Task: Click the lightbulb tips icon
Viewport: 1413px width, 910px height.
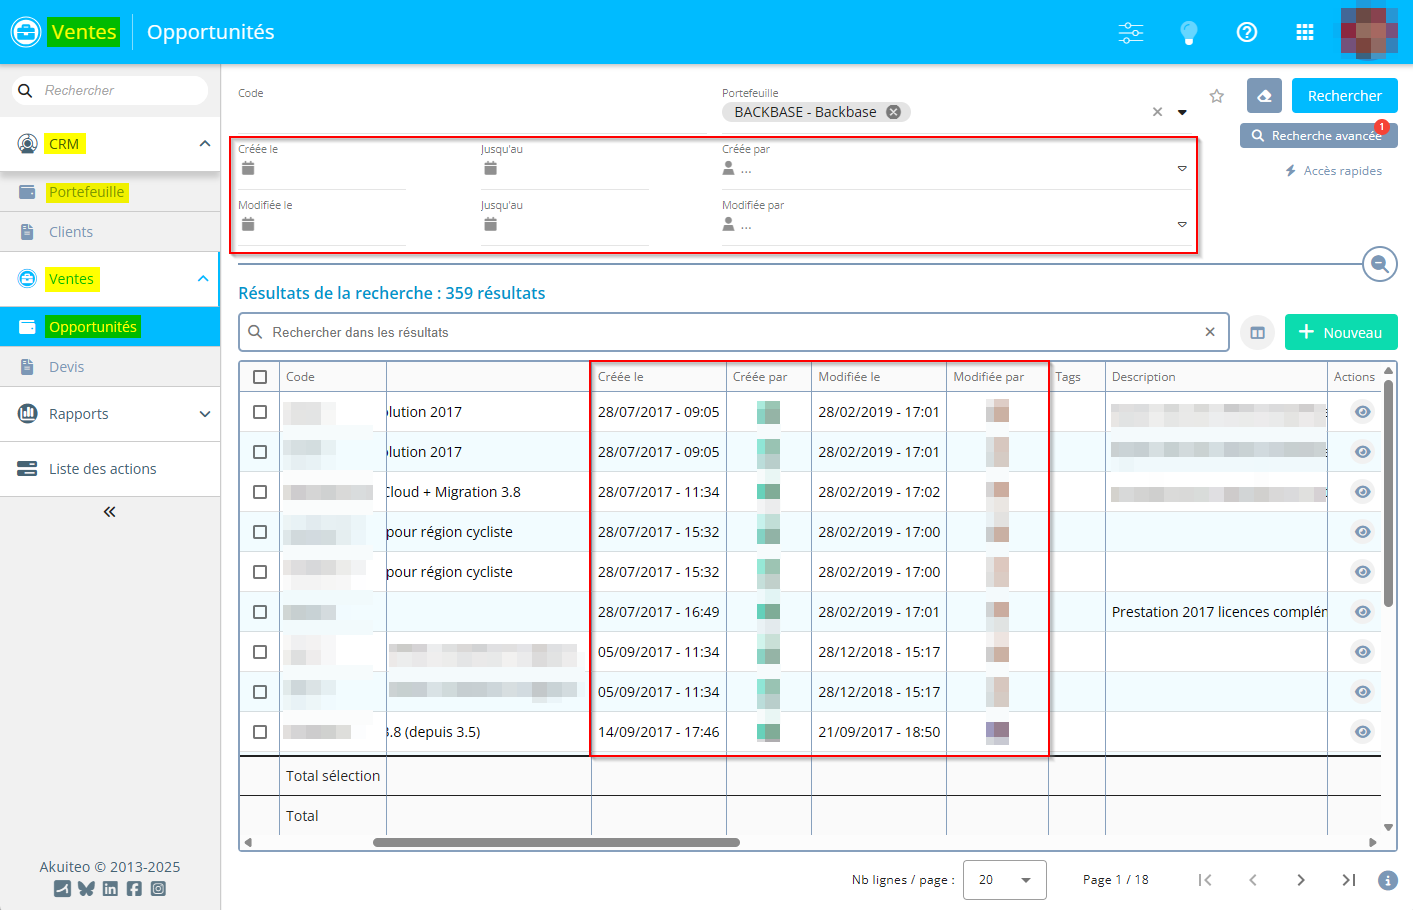Action: pyautogui.click(x=1188, y=32)
